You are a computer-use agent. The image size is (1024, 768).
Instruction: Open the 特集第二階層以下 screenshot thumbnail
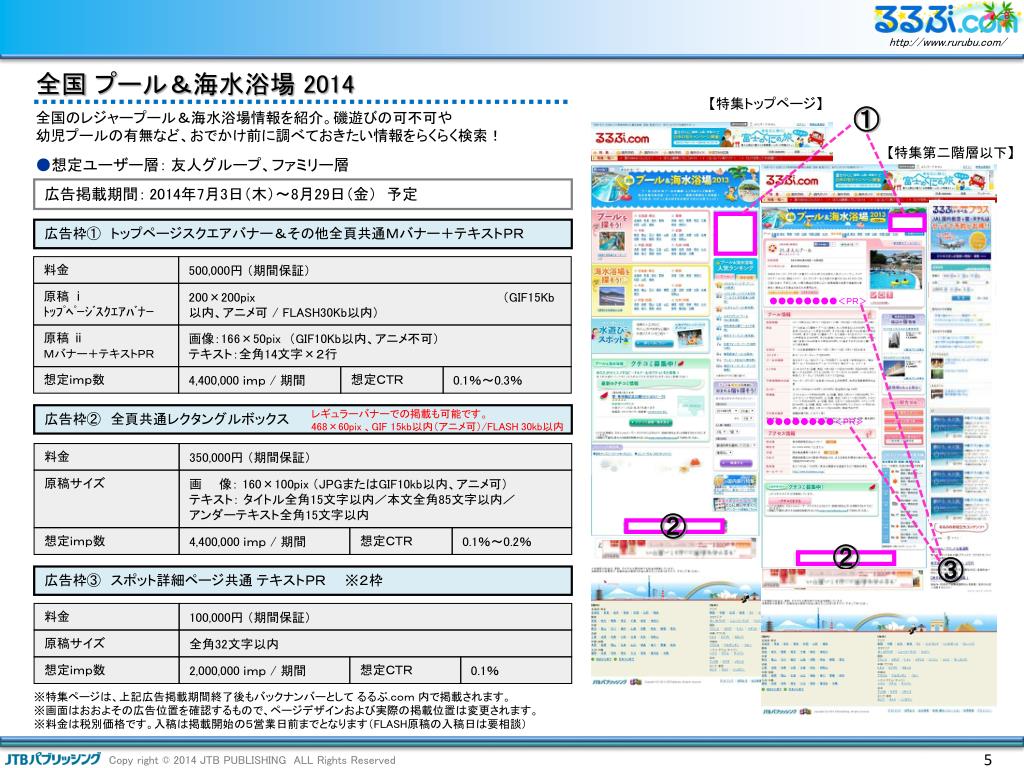[879, 441]
